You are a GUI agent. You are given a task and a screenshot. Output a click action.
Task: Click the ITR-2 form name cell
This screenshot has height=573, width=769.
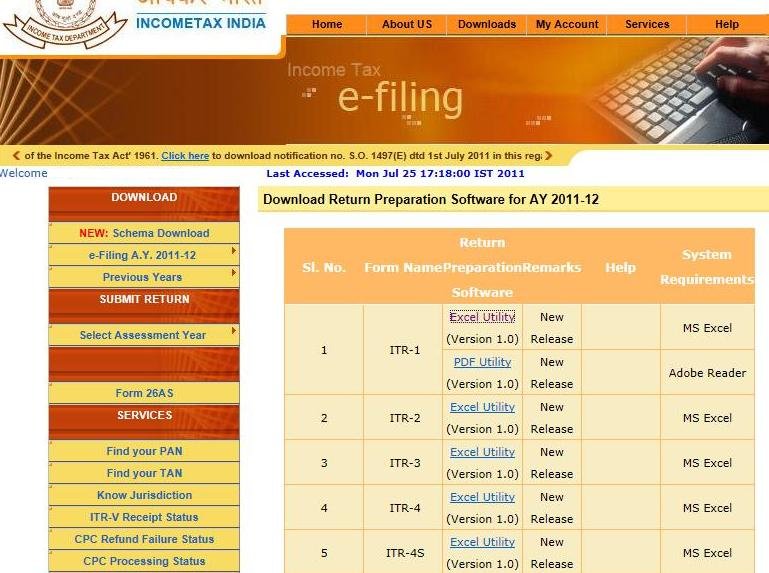405,418
